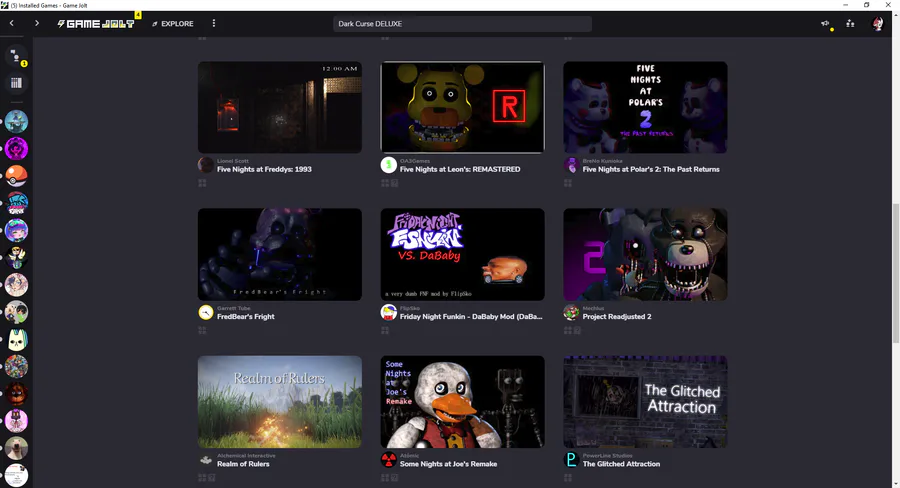The width and height of the screenshot is (900, 488).
Task: Open the Game Jolt home logo
Action: (x=96, y=24)
